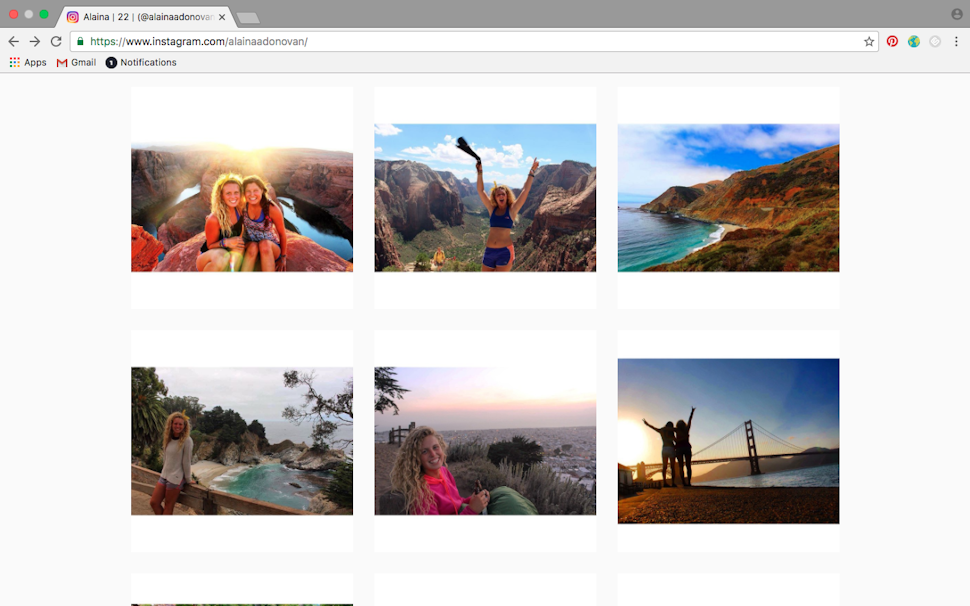Go forward using the browser forward arrow

click(35, 41)
